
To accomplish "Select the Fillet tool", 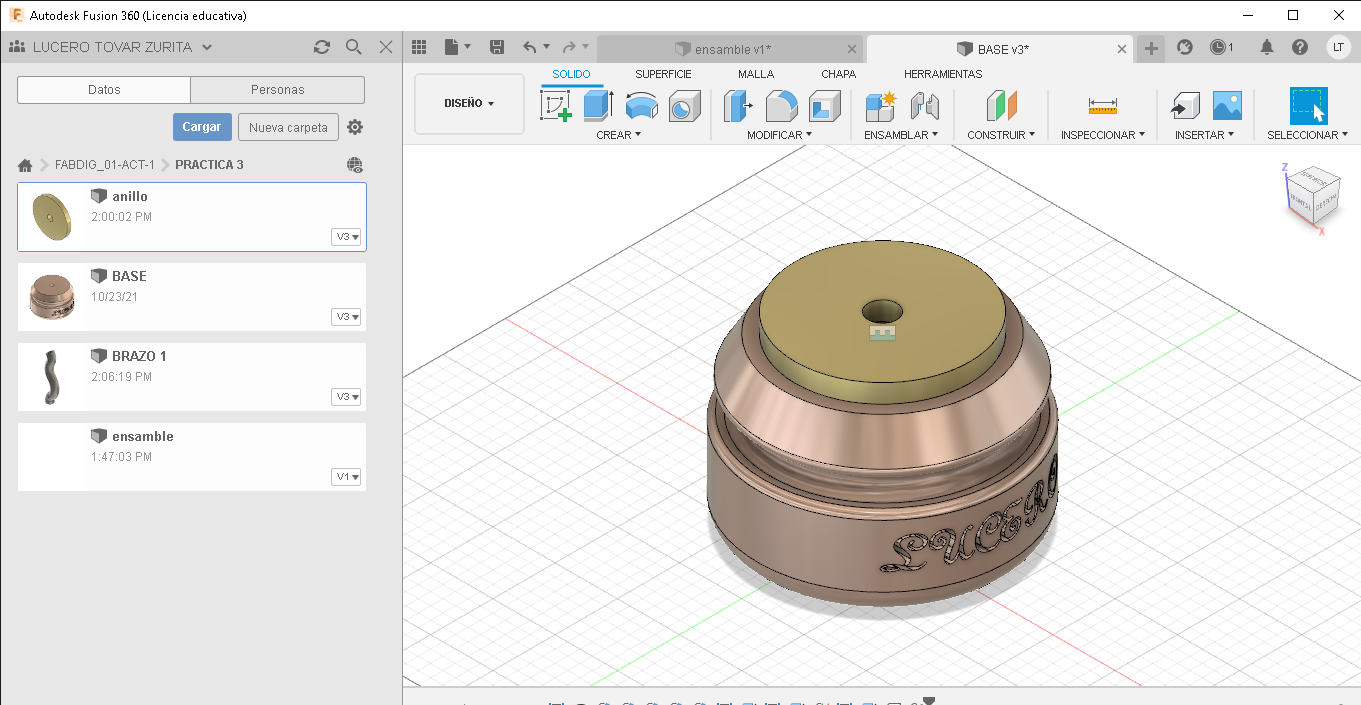I will [781, 106].
